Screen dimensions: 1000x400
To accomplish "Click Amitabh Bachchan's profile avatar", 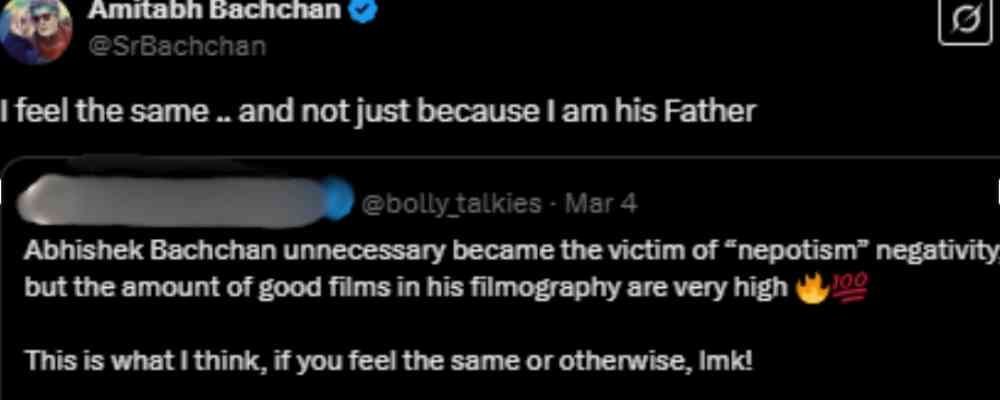I will pyautogui.click(x=35, y=28).
